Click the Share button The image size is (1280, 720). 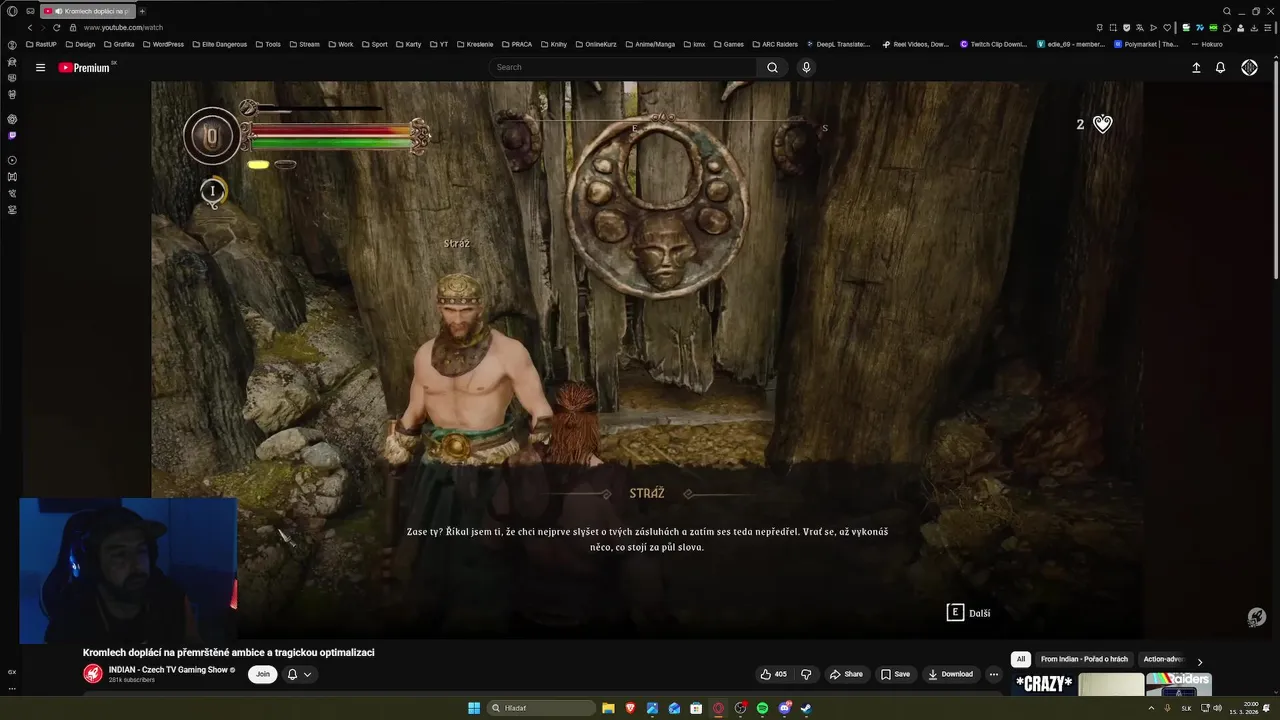point(846,674)
